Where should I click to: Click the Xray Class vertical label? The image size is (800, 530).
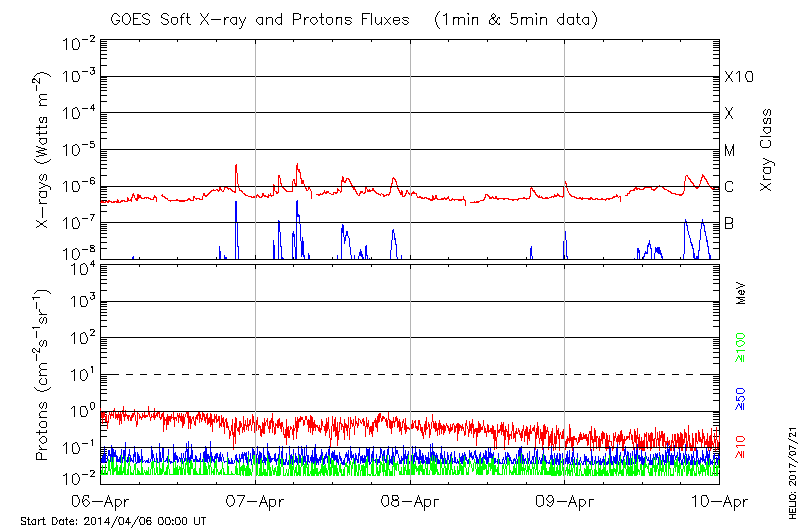point(766,150)
